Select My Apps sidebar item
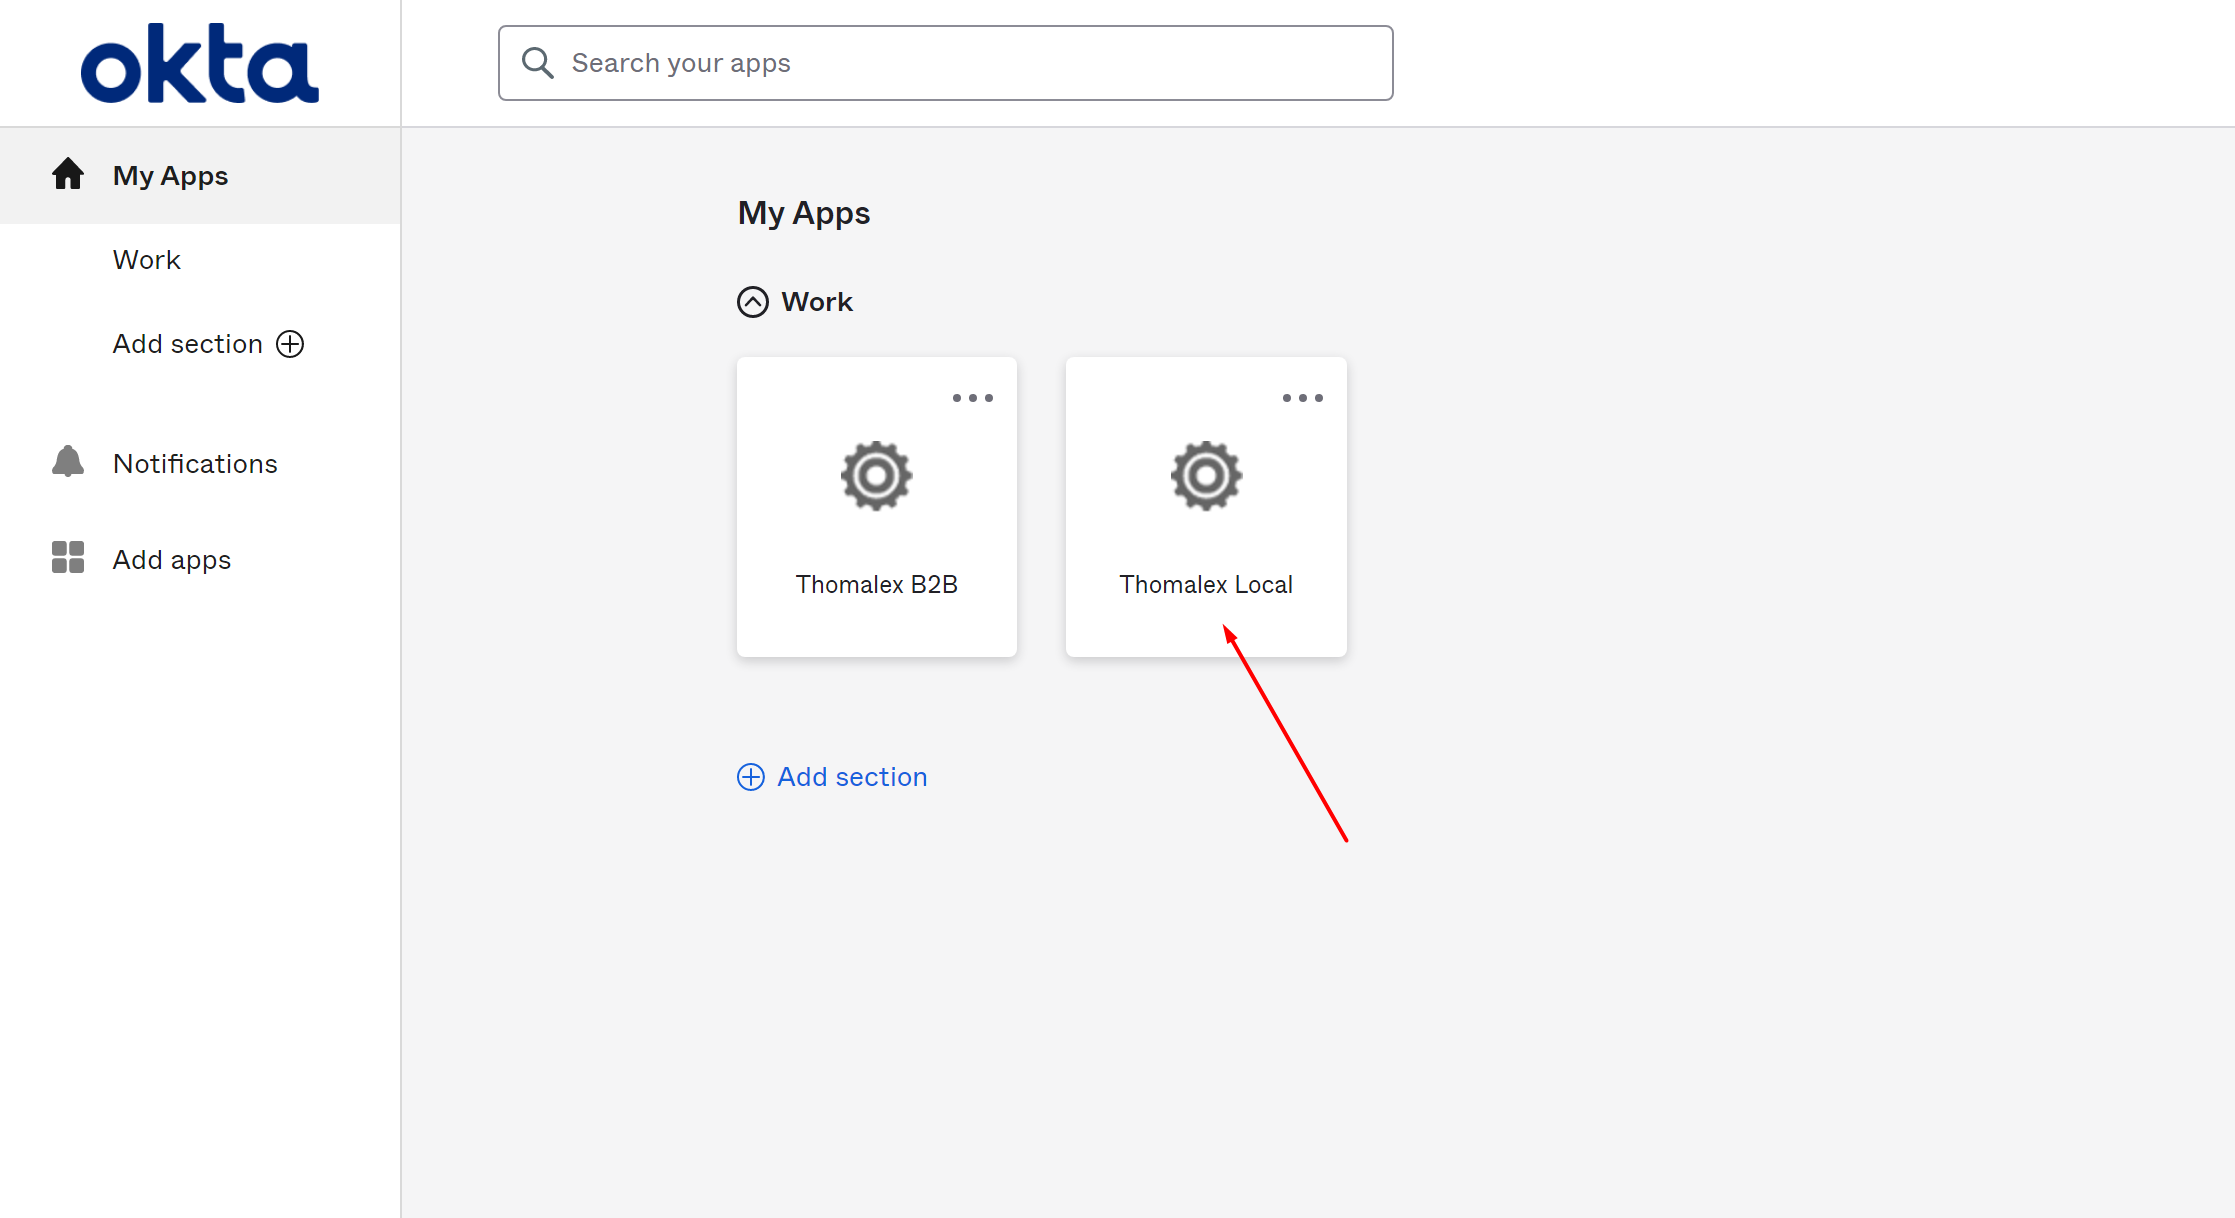 coord(171,176)
